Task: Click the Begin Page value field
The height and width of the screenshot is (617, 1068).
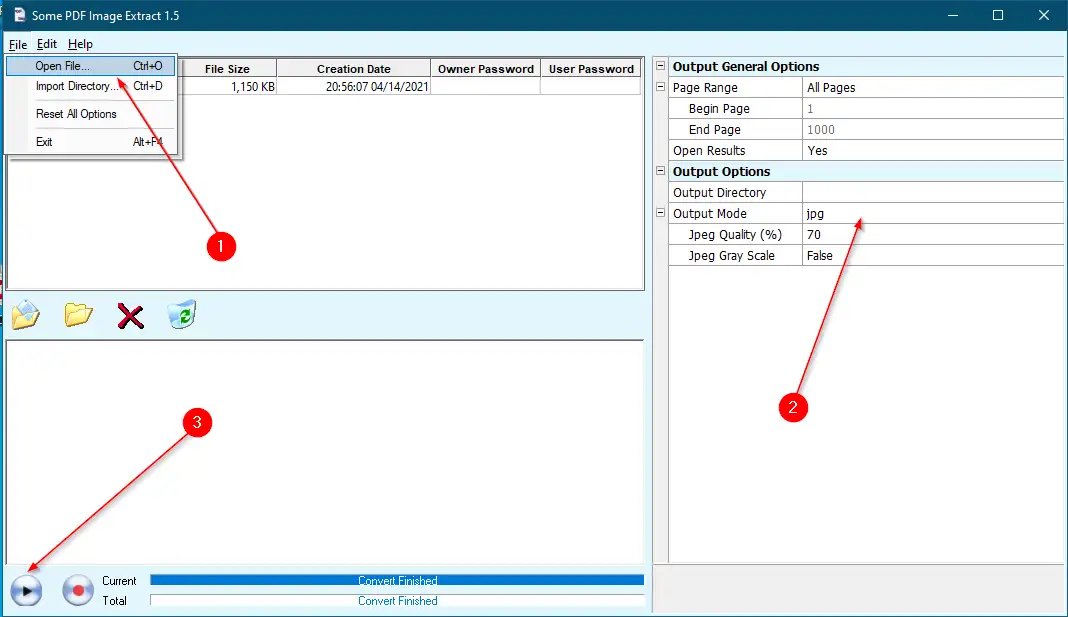Action: (x=933, y=108)
